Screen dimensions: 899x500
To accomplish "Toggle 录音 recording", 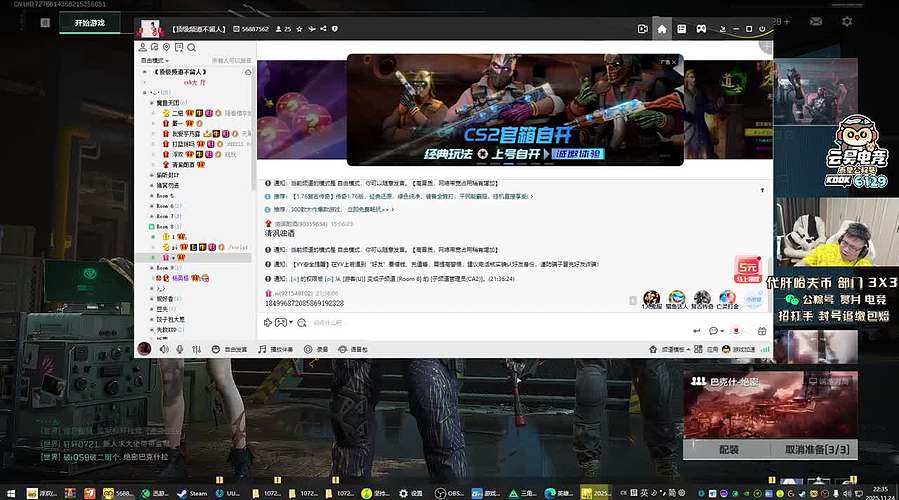I will click(x=316, y=349).
